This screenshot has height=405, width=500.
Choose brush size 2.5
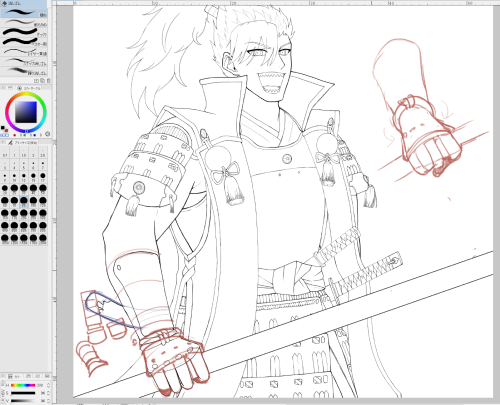tap(43, 153)
